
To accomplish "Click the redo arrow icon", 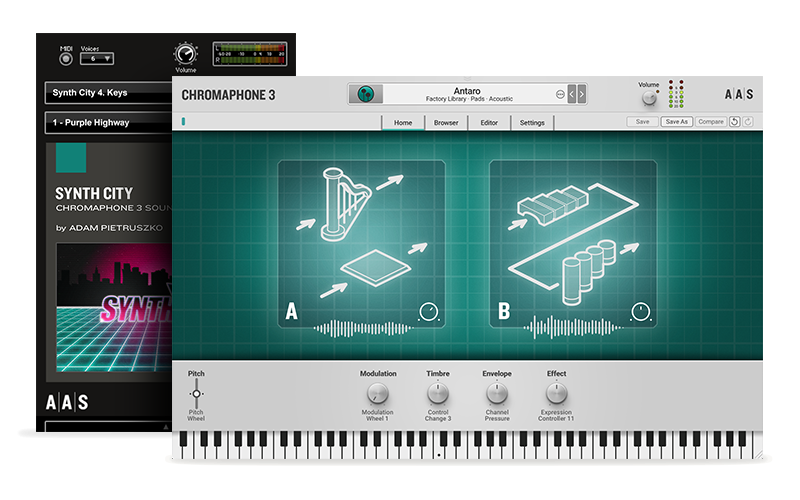I will coord(748,122).
